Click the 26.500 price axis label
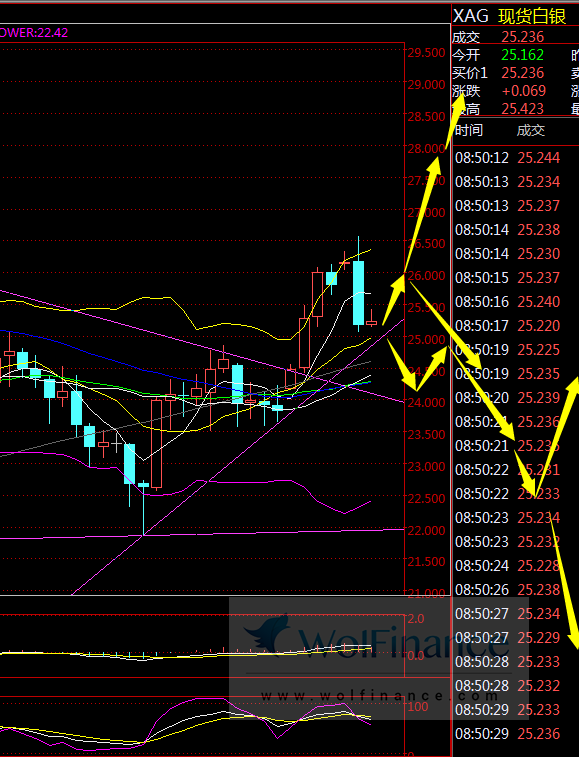The width and height of the screenshot is (579, 757). [x=426, y=244]
